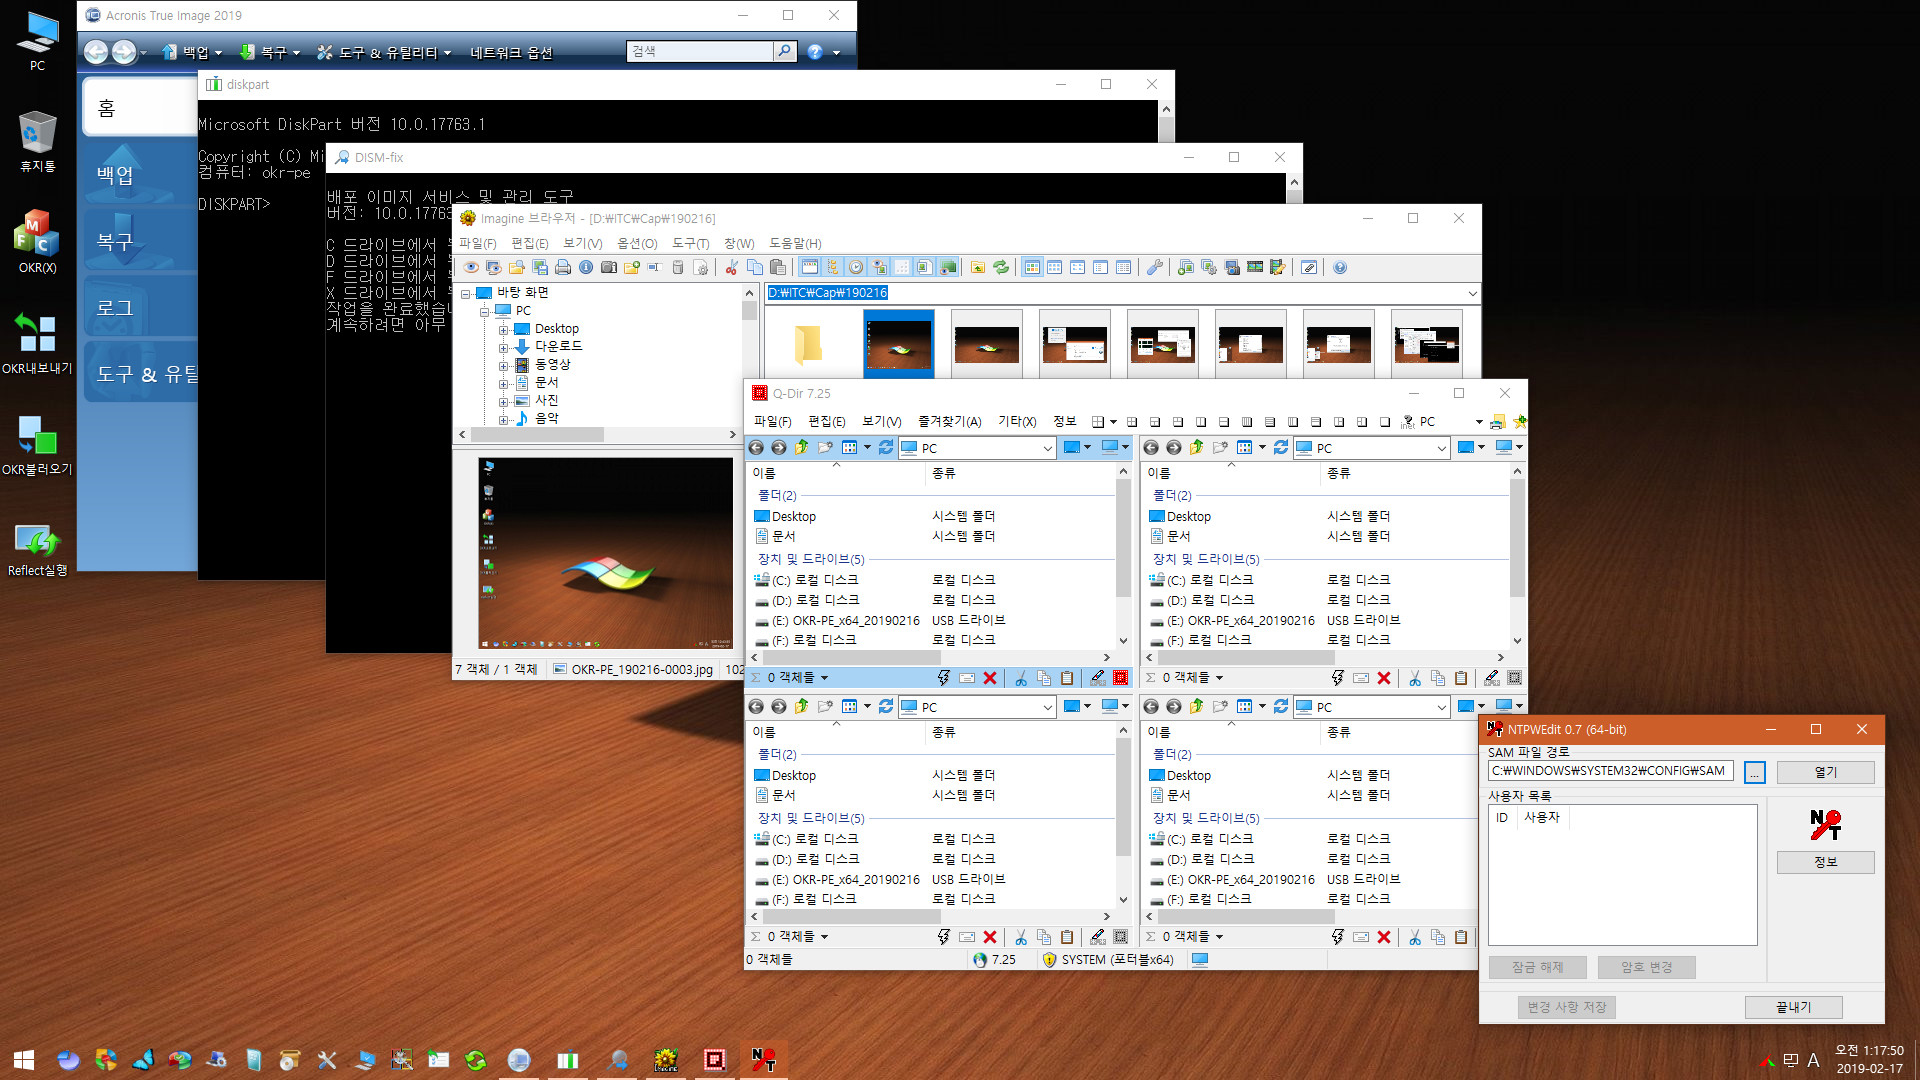
Task: Open the 도움말(H) menu in Imagine
Action: pyautogui.click(x=795, y=244)
